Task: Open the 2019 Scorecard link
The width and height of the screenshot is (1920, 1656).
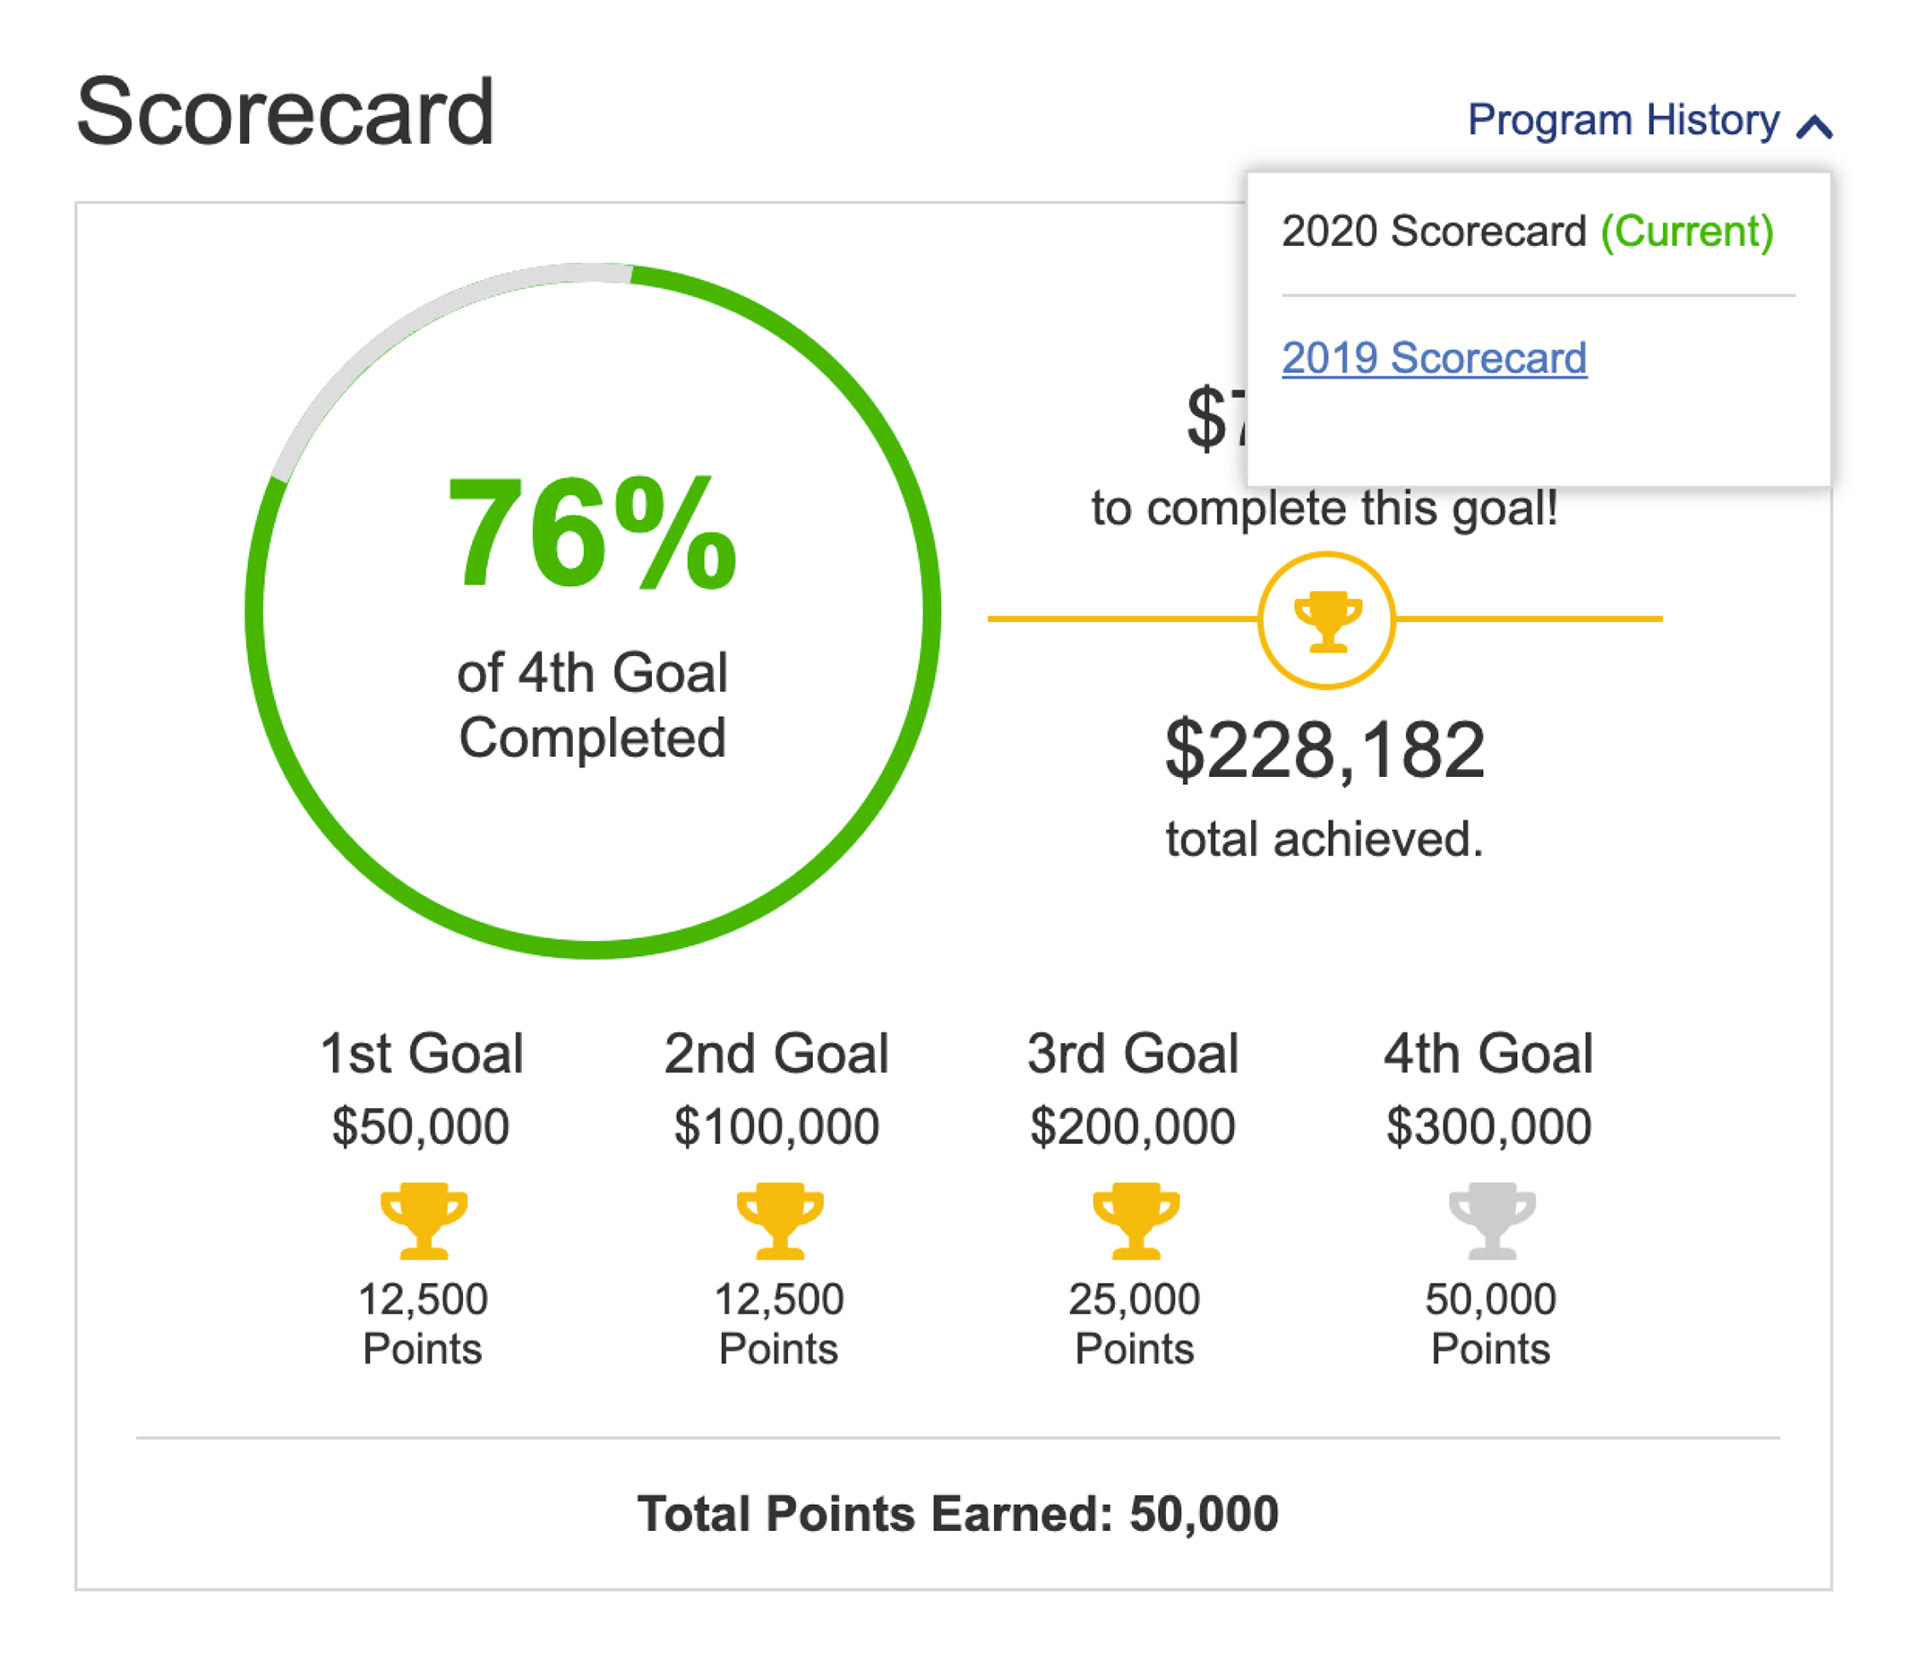Action: (x=1434, y=358)
